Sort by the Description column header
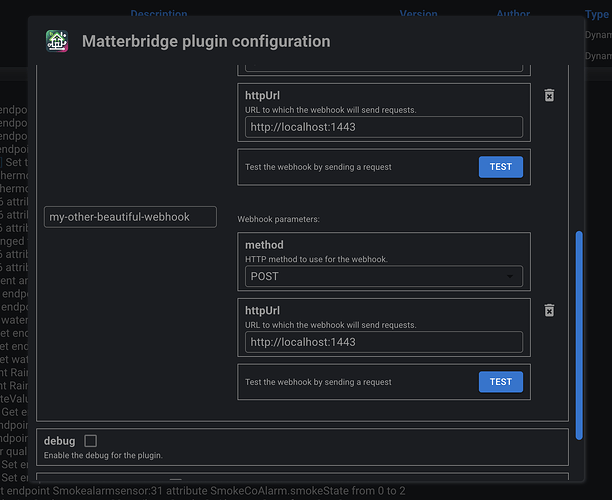The height and width of the screenshot is (500, 612). point(159,15)
